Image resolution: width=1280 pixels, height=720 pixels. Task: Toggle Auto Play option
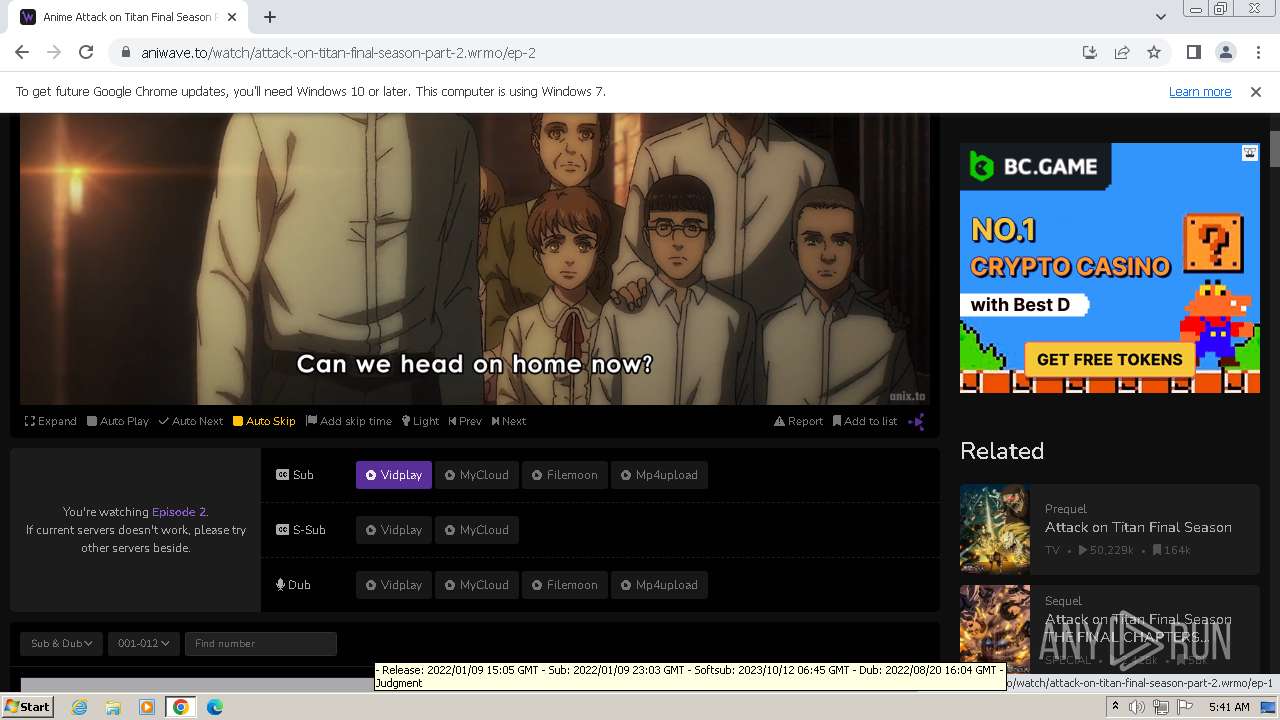pyautogui.click(x=118, y=421)
